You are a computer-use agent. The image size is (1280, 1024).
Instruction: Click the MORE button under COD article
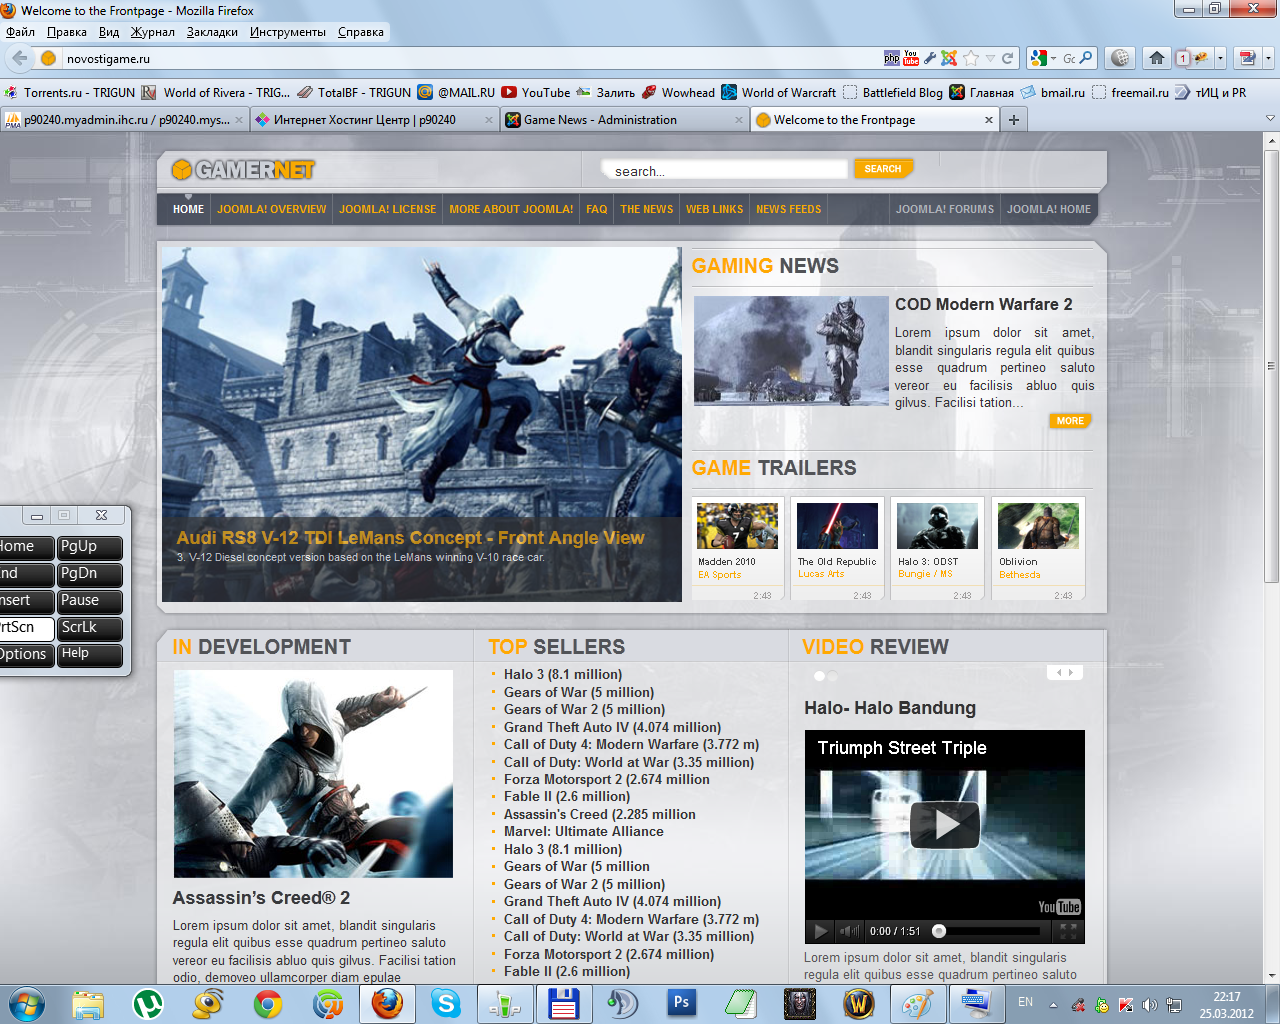click(x=1070, y=421)
